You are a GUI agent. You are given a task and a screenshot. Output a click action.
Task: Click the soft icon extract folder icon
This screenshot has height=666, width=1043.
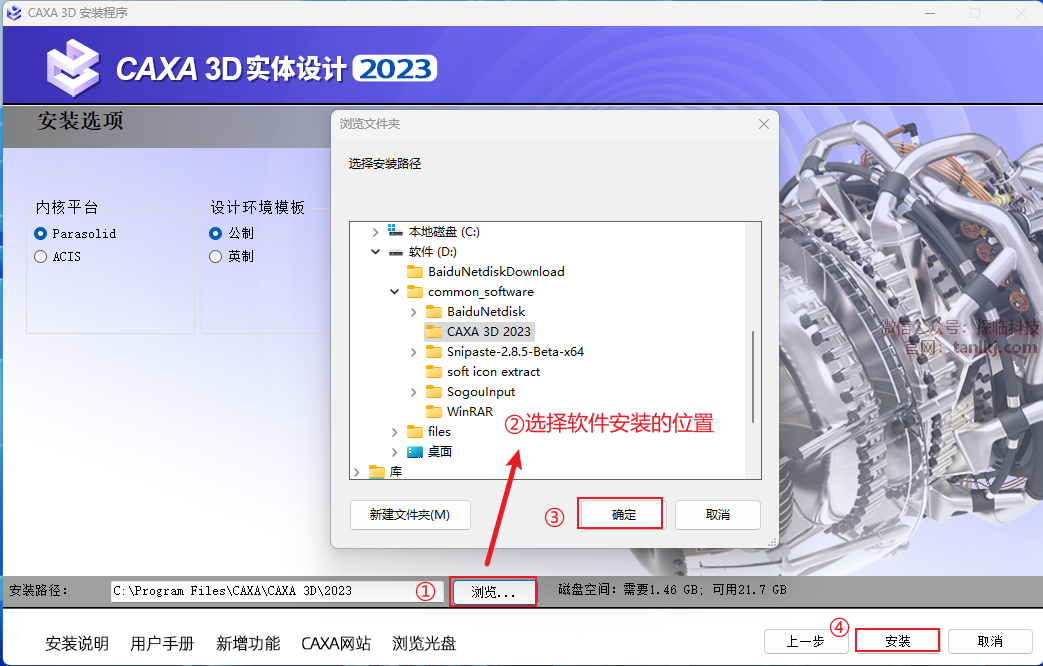coord(434,371)
